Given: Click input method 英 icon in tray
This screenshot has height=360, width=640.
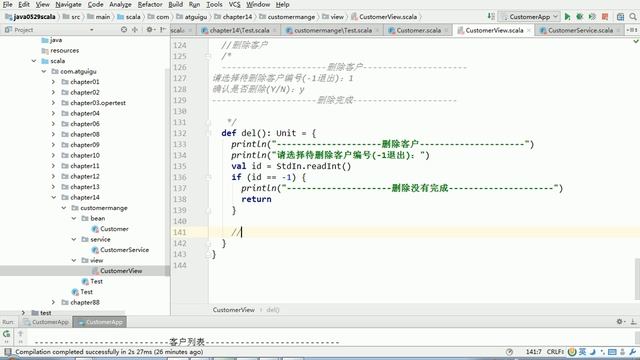Looking at the screenshot, I should pos(582,352).
